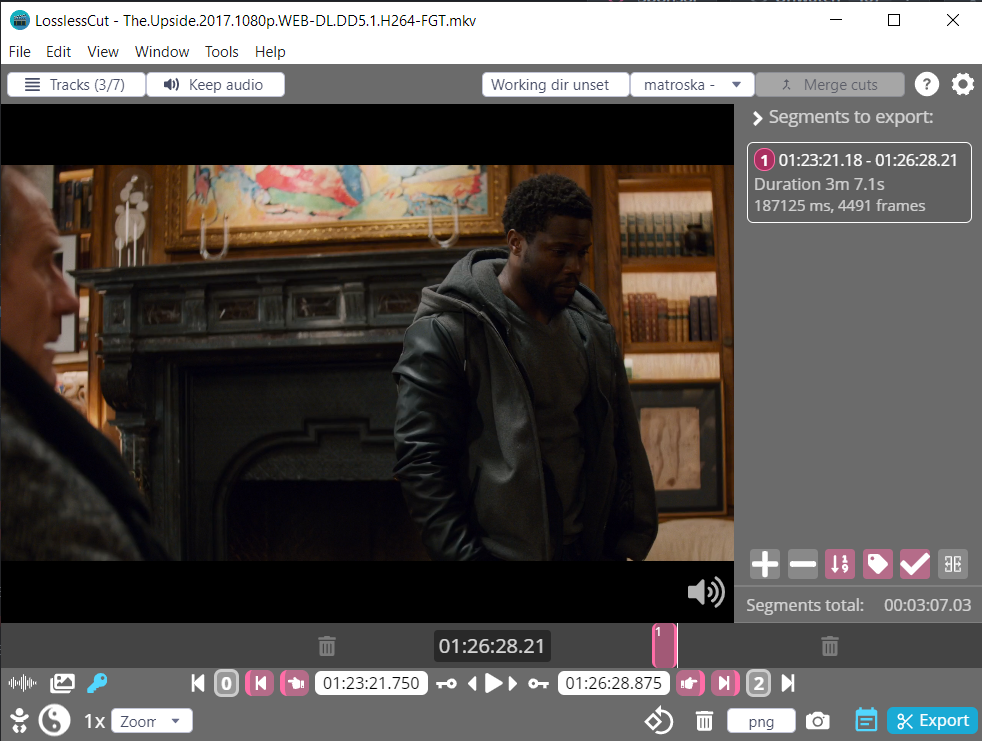Capture a screenshot with the camera icon
Viewport: 982px width, 741px height.
pos(818,720)
